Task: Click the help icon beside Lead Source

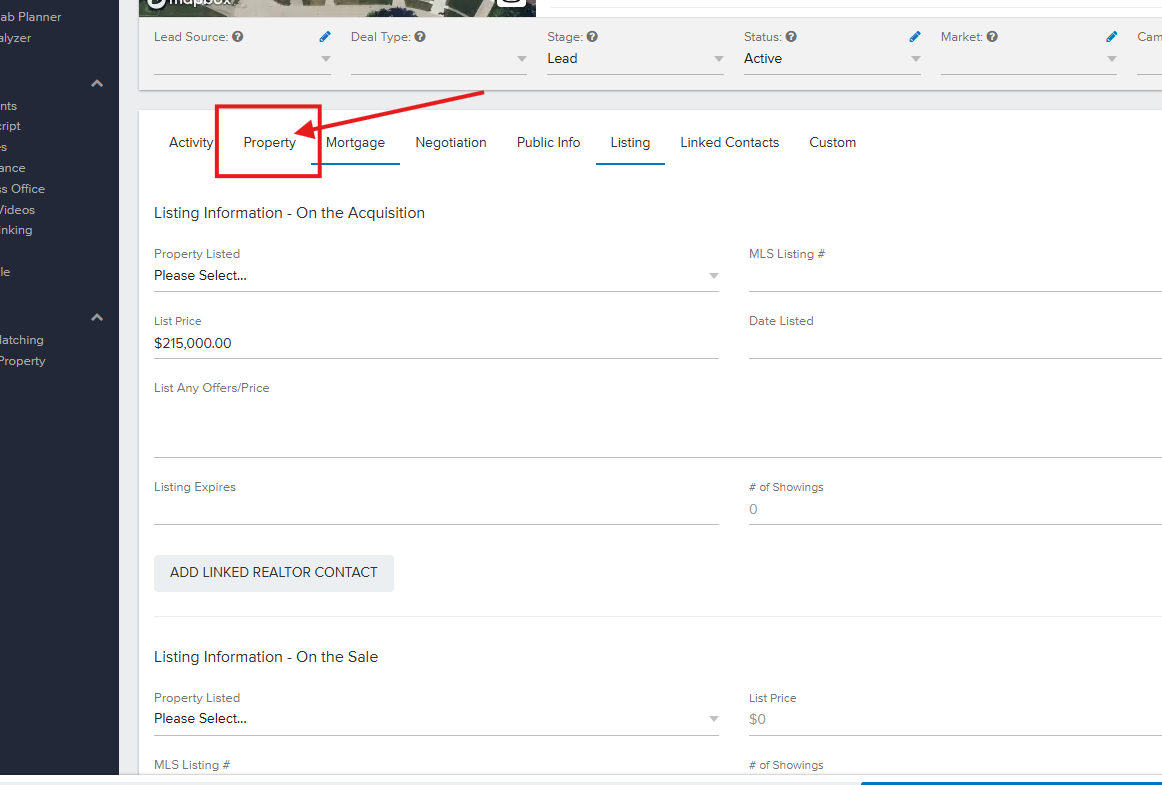Action: 238,37
